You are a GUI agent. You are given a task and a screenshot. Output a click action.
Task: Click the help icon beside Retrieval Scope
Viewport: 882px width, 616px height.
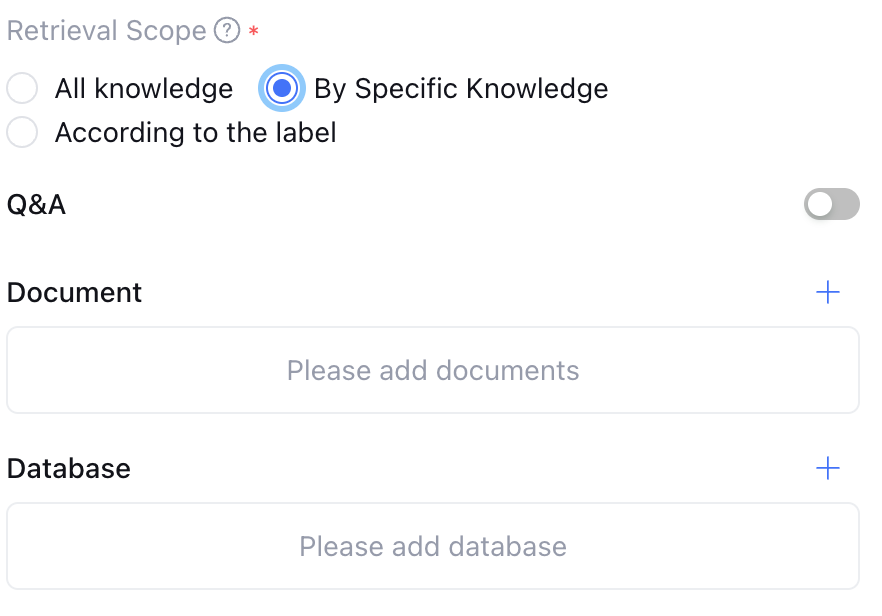227,31
